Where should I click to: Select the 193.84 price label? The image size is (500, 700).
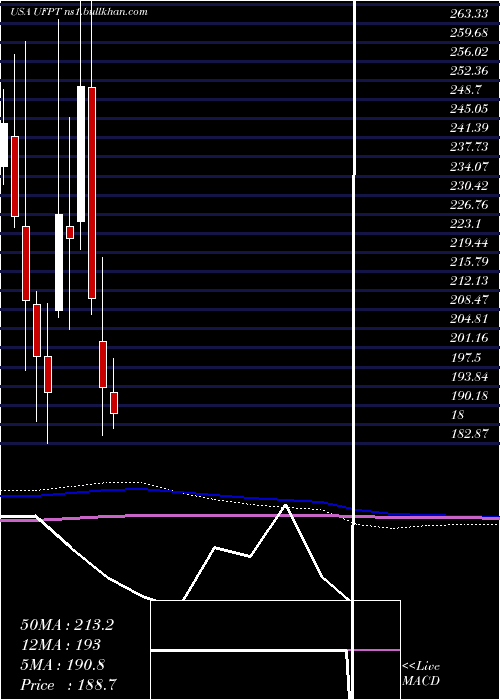(x=469, y=376)
